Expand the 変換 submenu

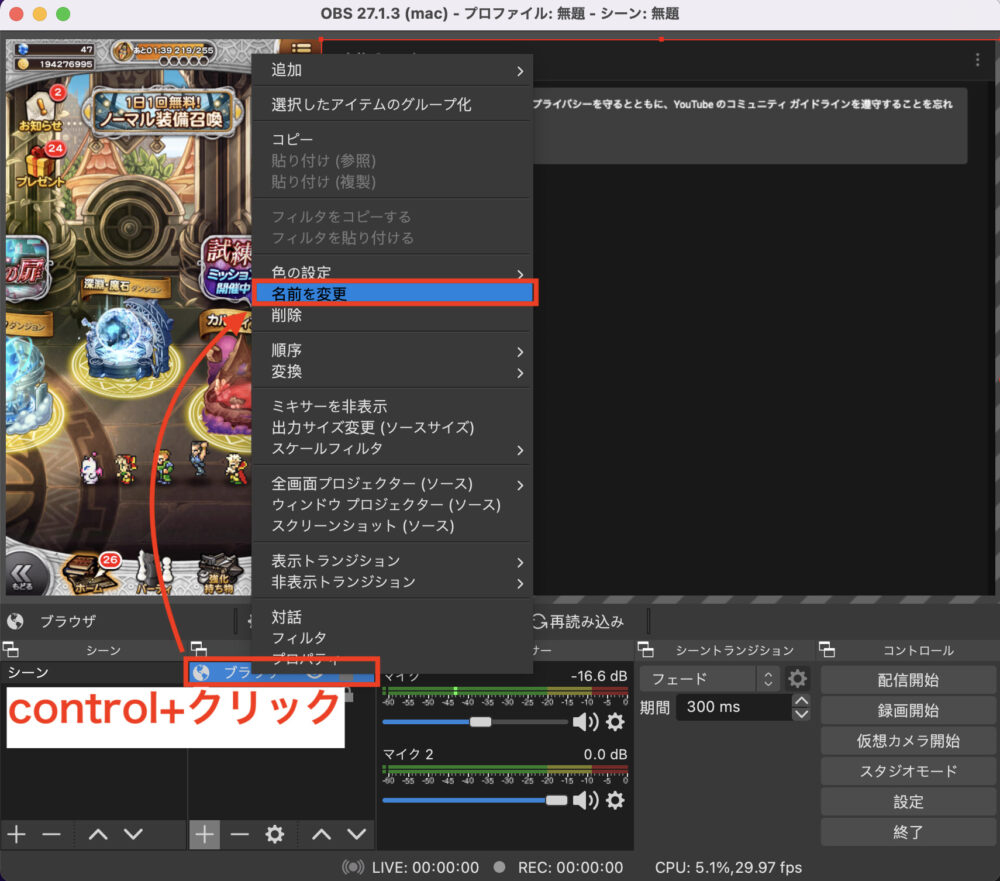click(393, 371)
